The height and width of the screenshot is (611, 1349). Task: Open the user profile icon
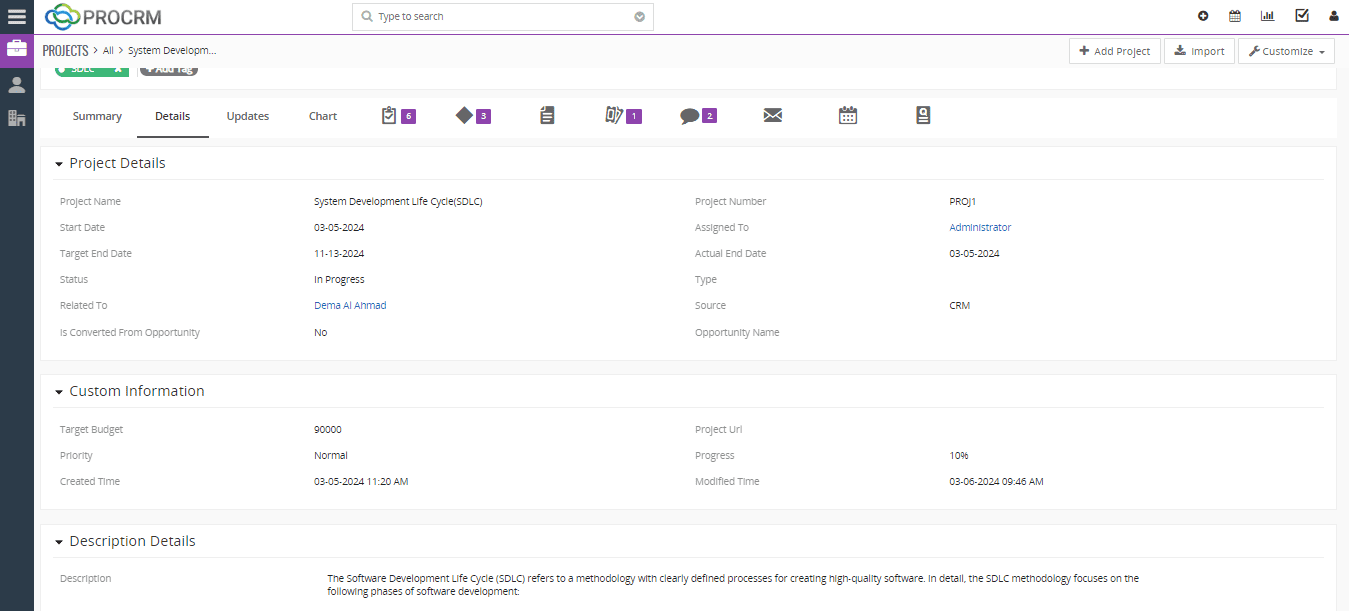pyautogui.click(x=1333, y=16)
